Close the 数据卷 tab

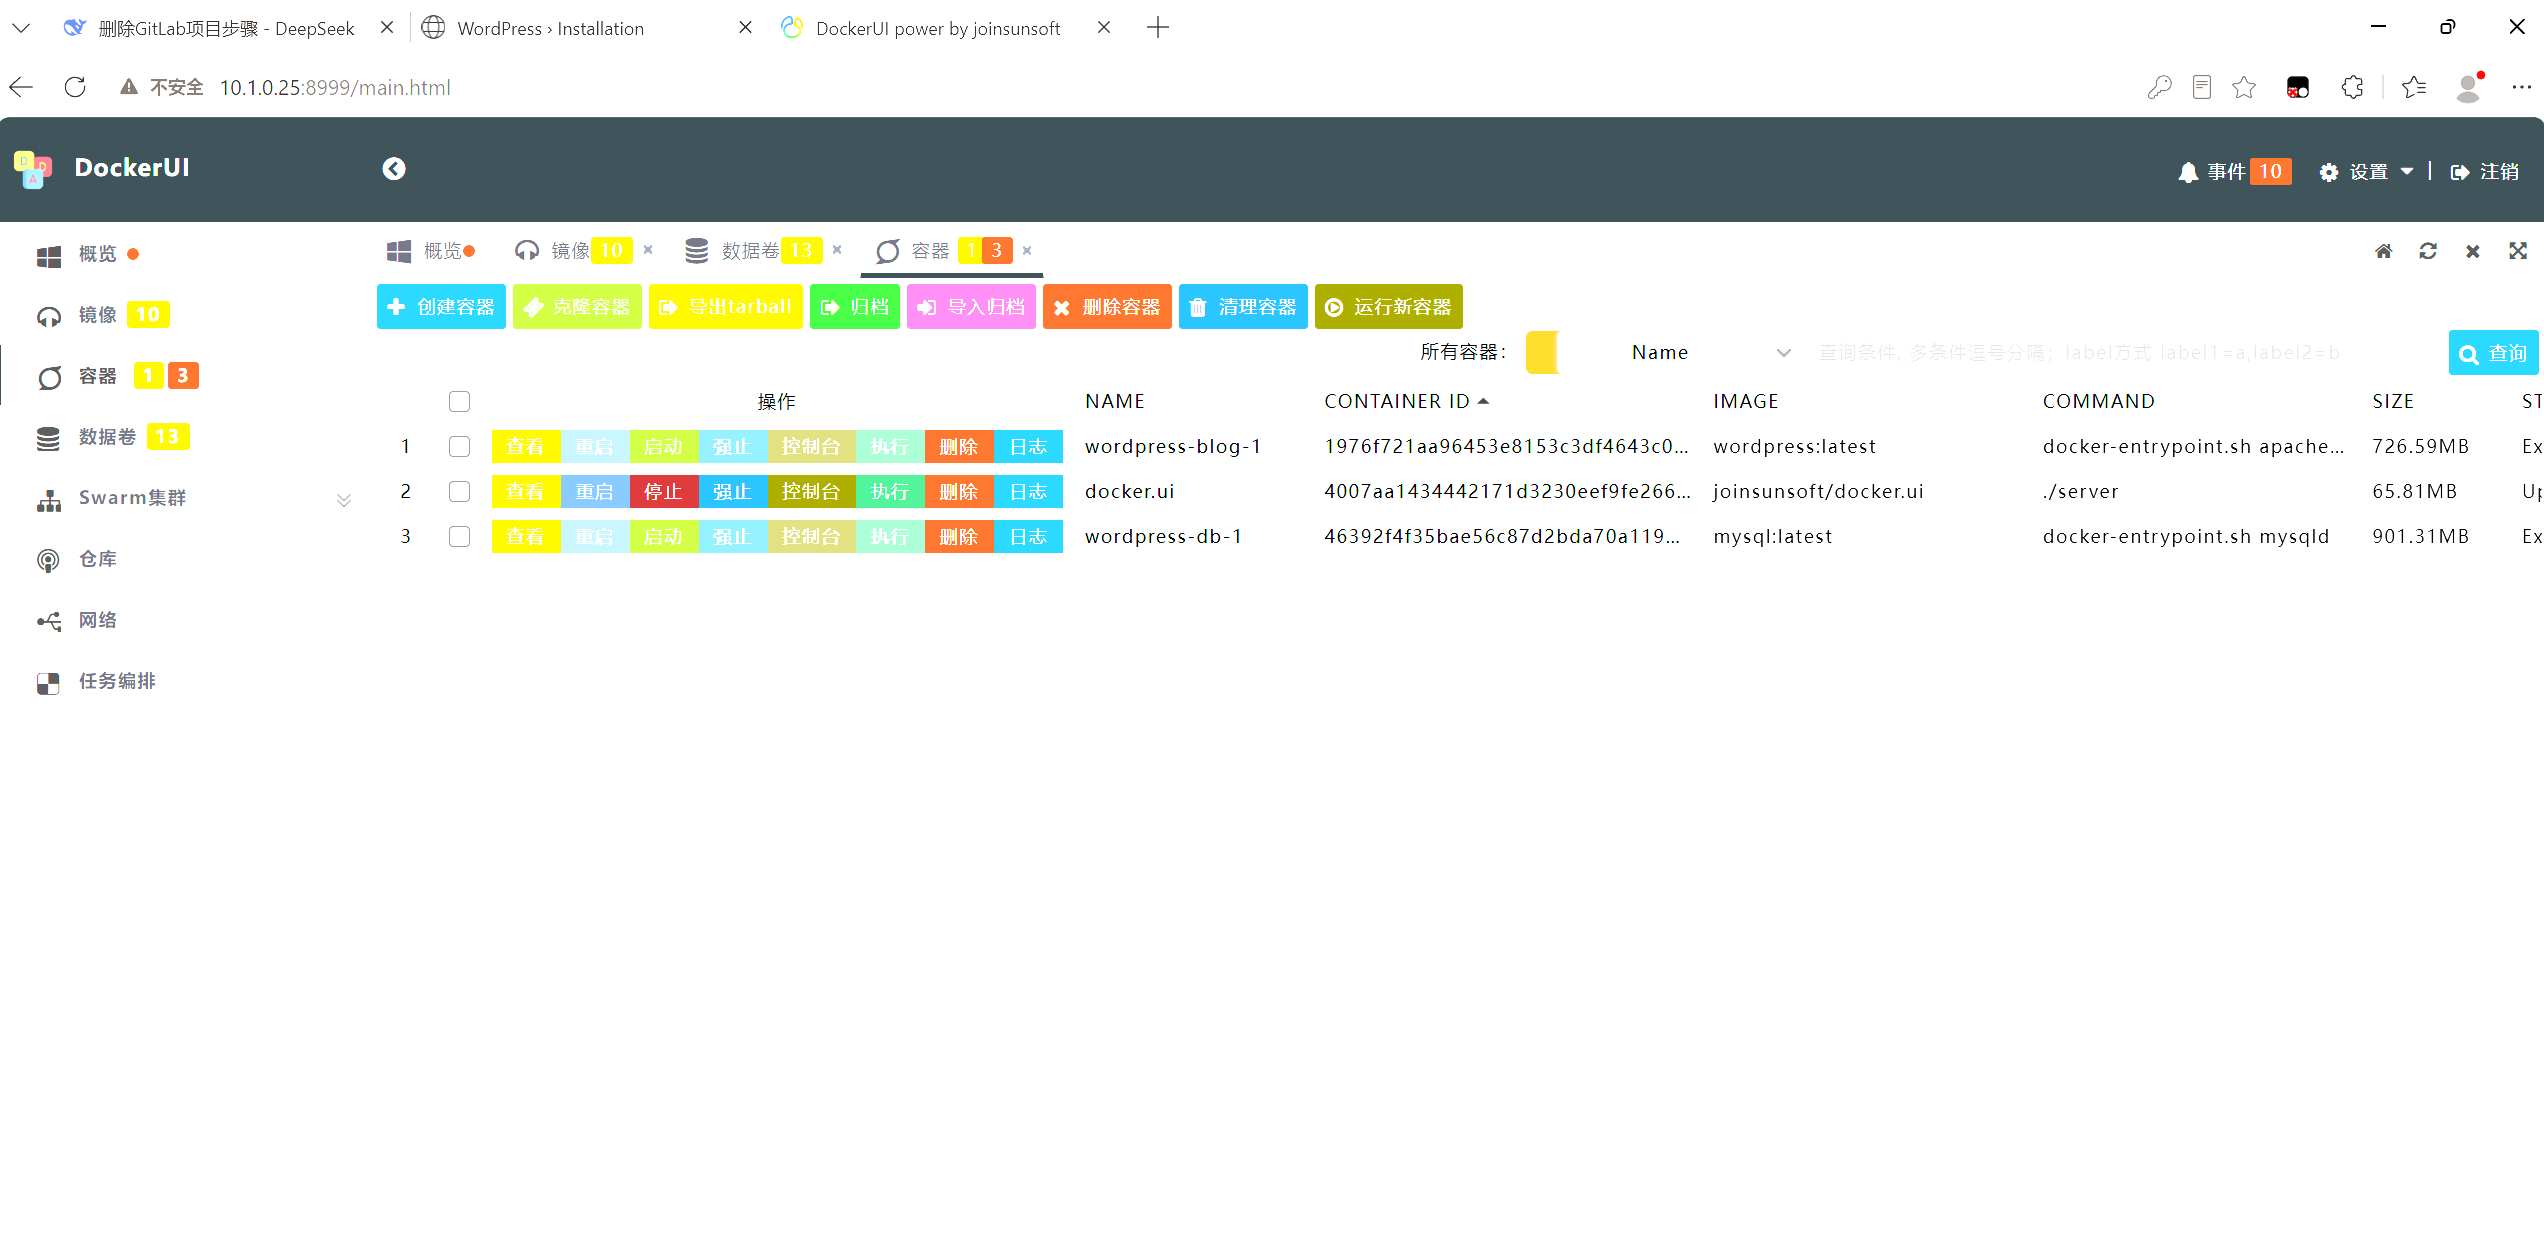(837, 250)
